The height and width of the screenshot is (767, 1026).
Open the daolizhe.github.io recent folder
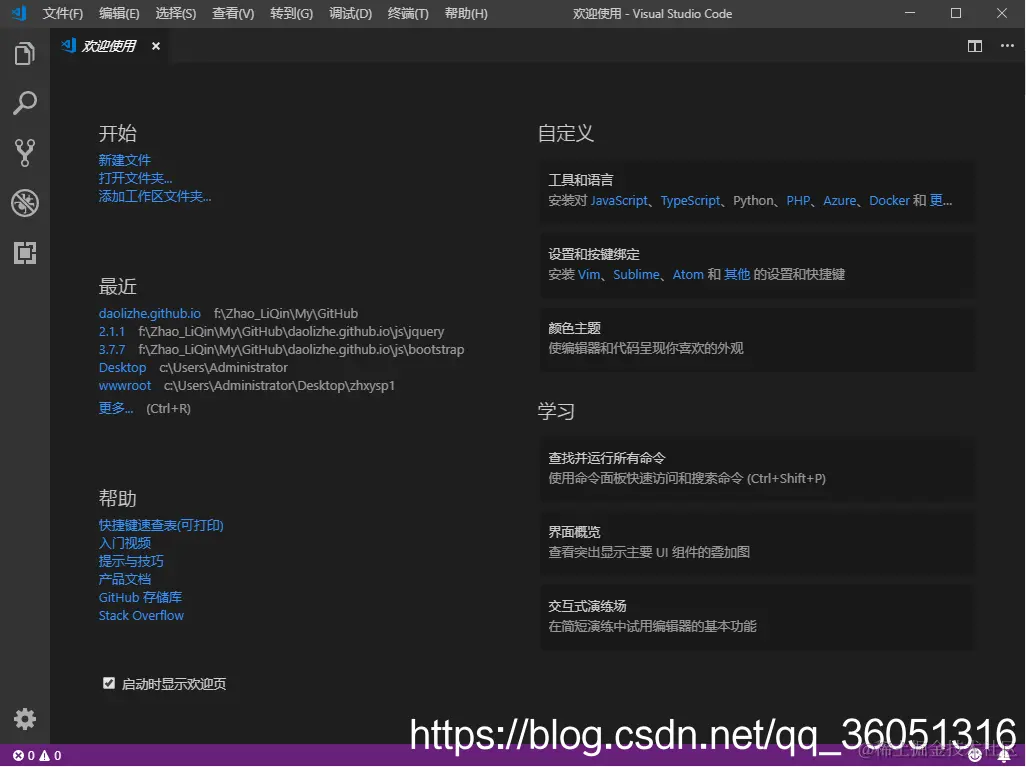(150, 312)
